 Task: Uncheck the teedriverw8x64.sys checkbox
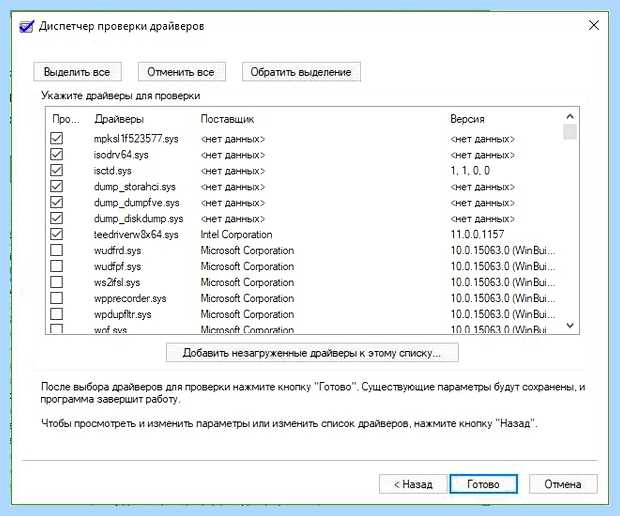pos(57,234)
